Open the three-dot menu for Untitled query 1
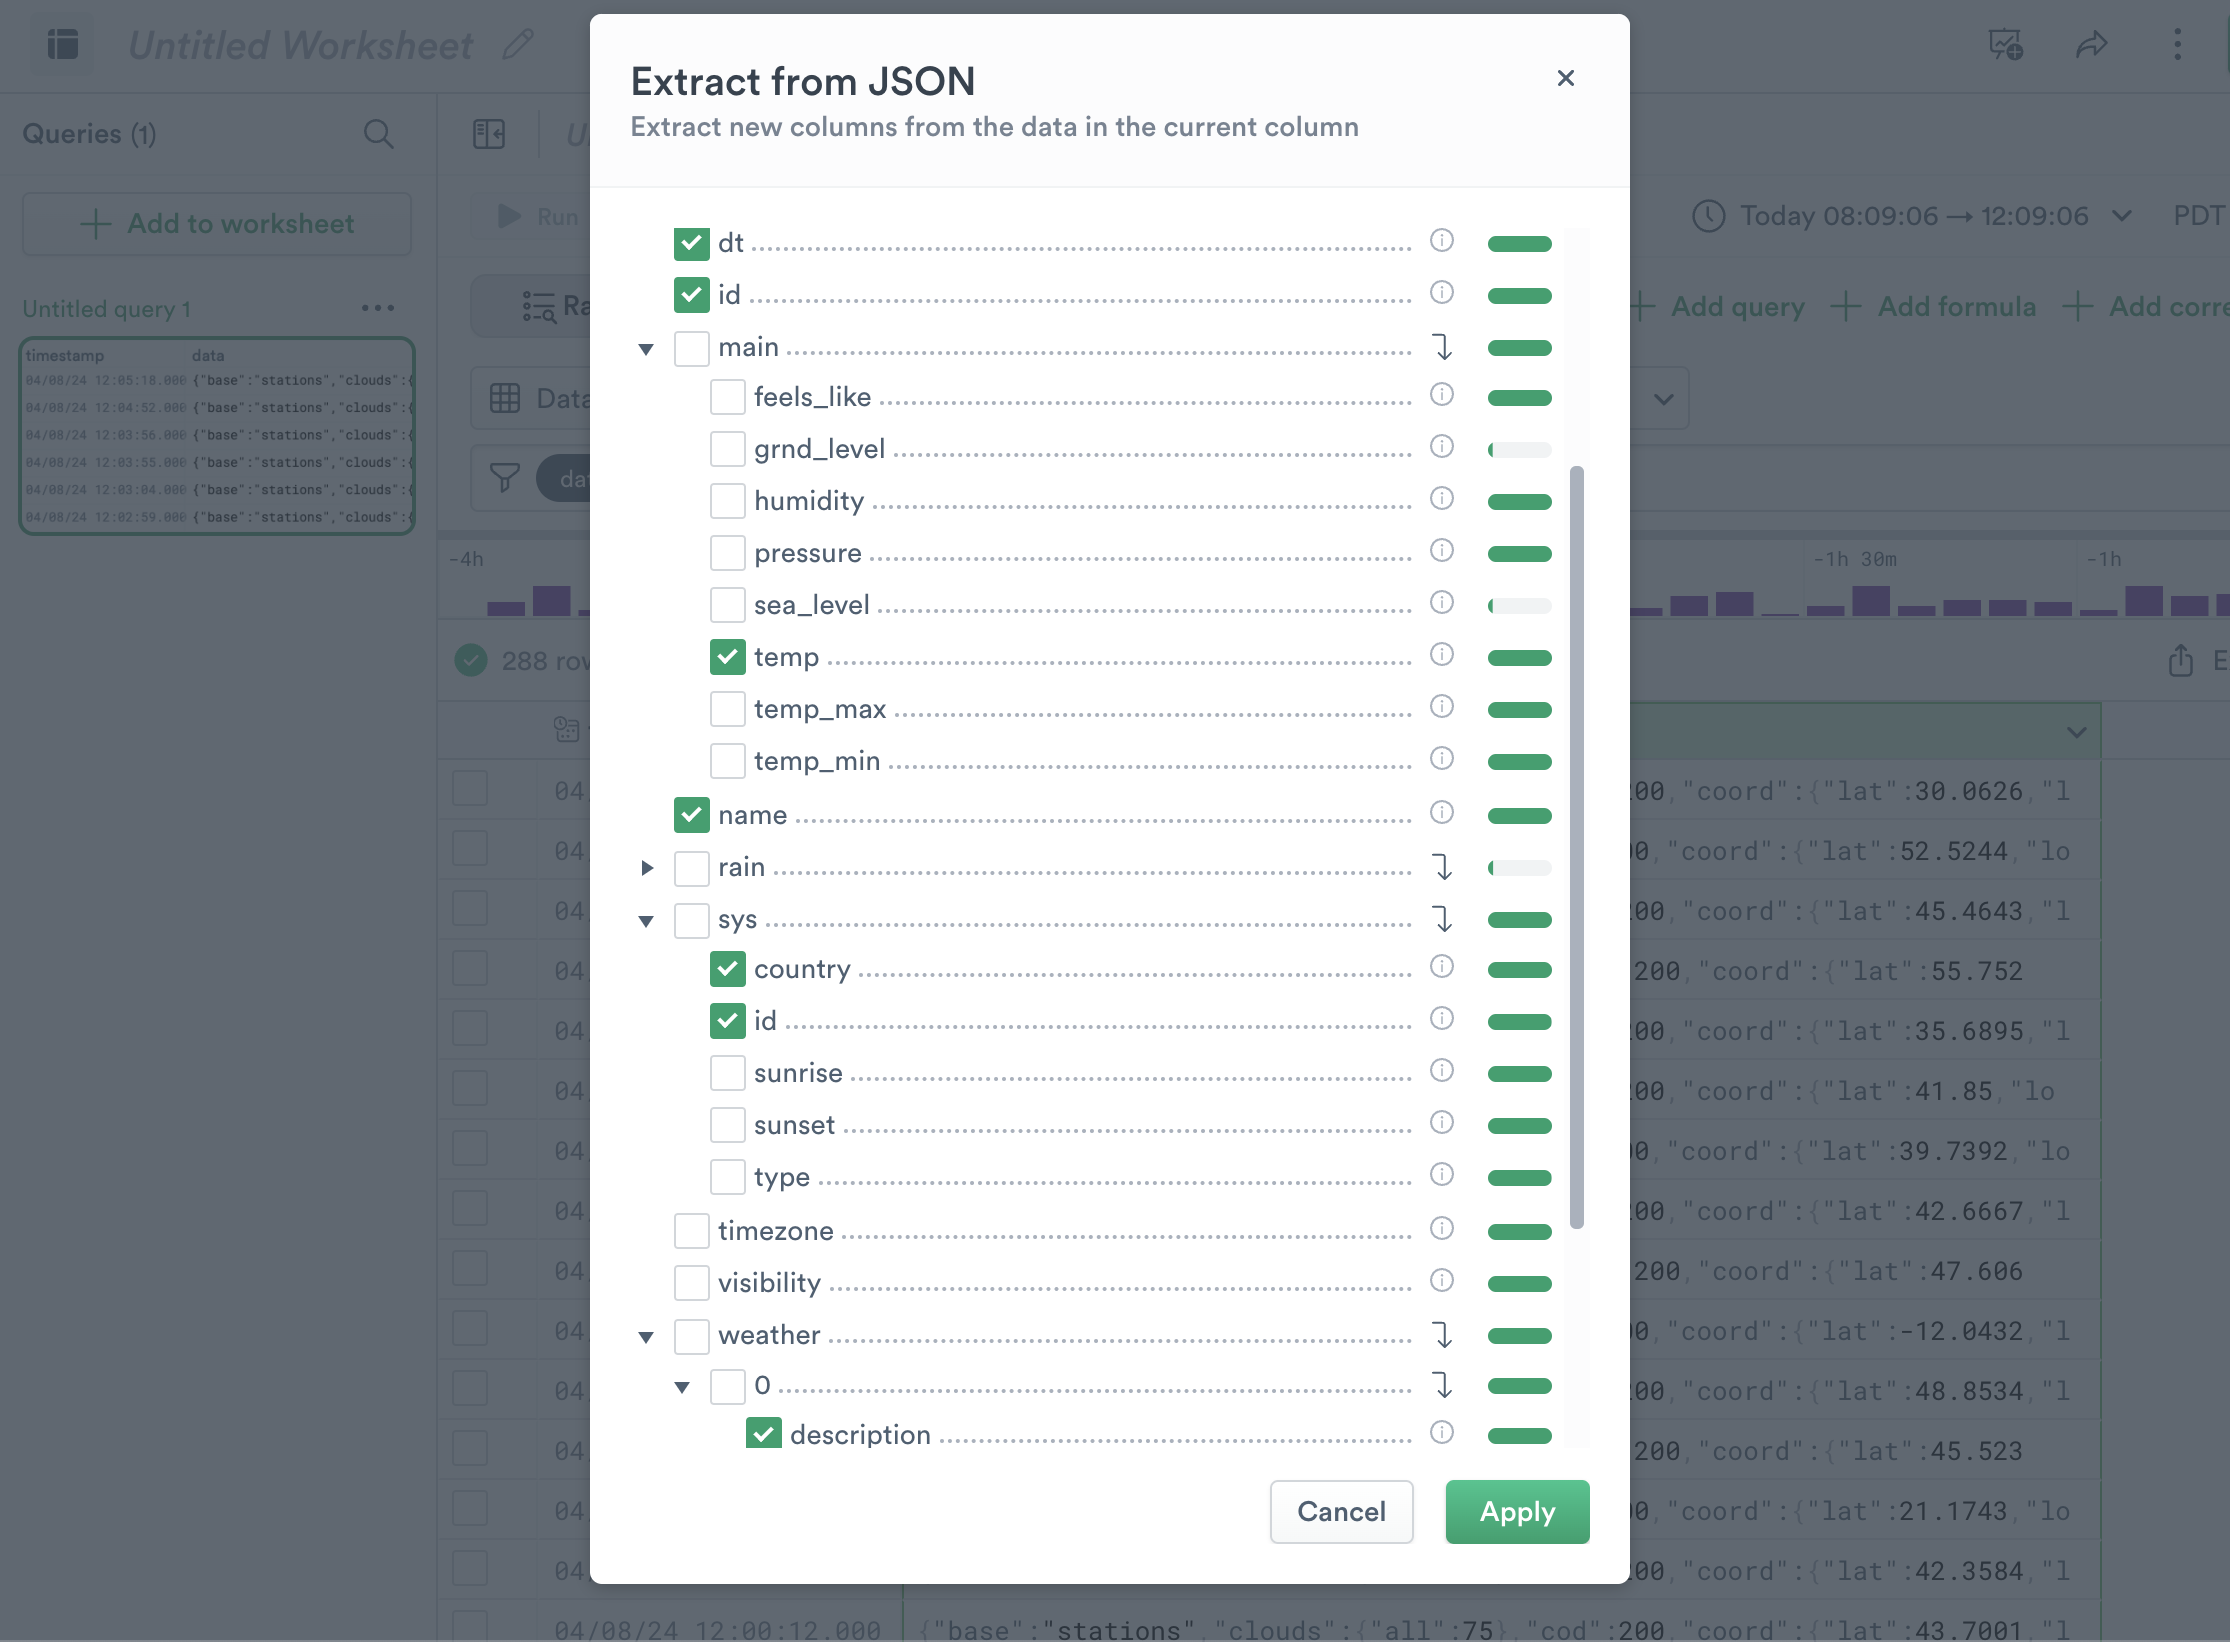2230x1642 pixels. click(x=377, y=308)
